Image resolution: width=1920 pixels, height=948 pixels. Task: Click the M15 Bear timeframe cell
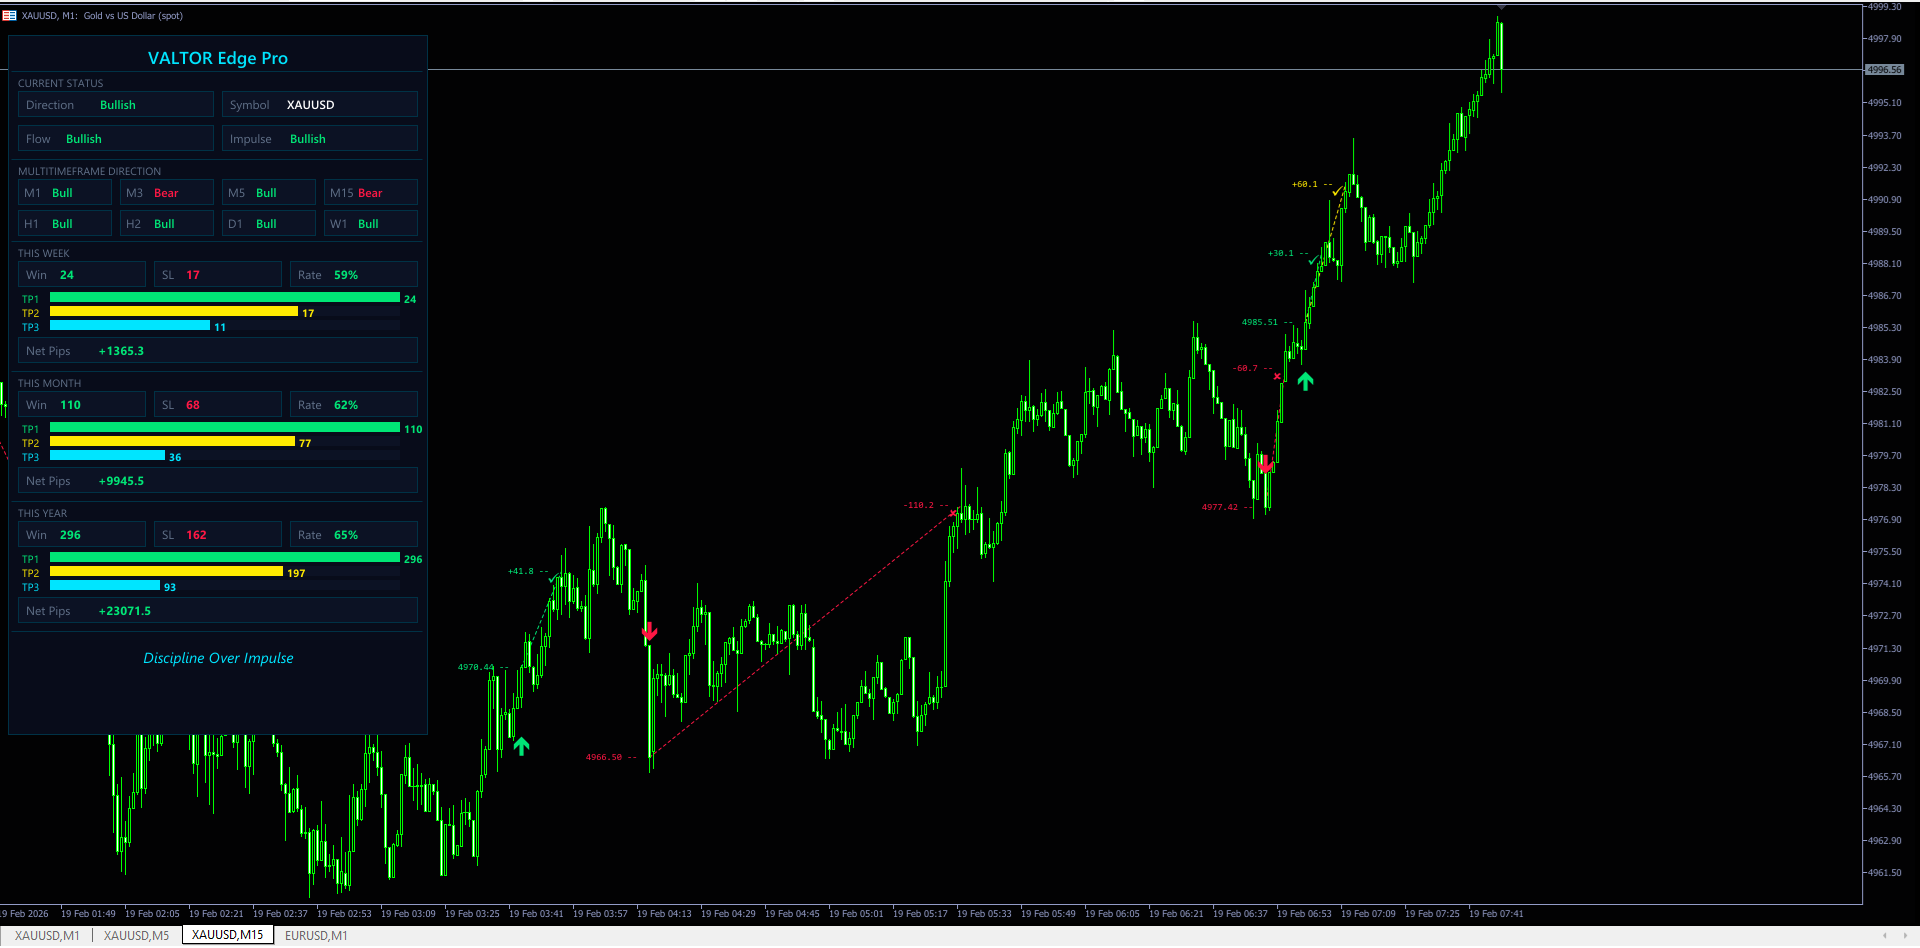tap(371, 193)
